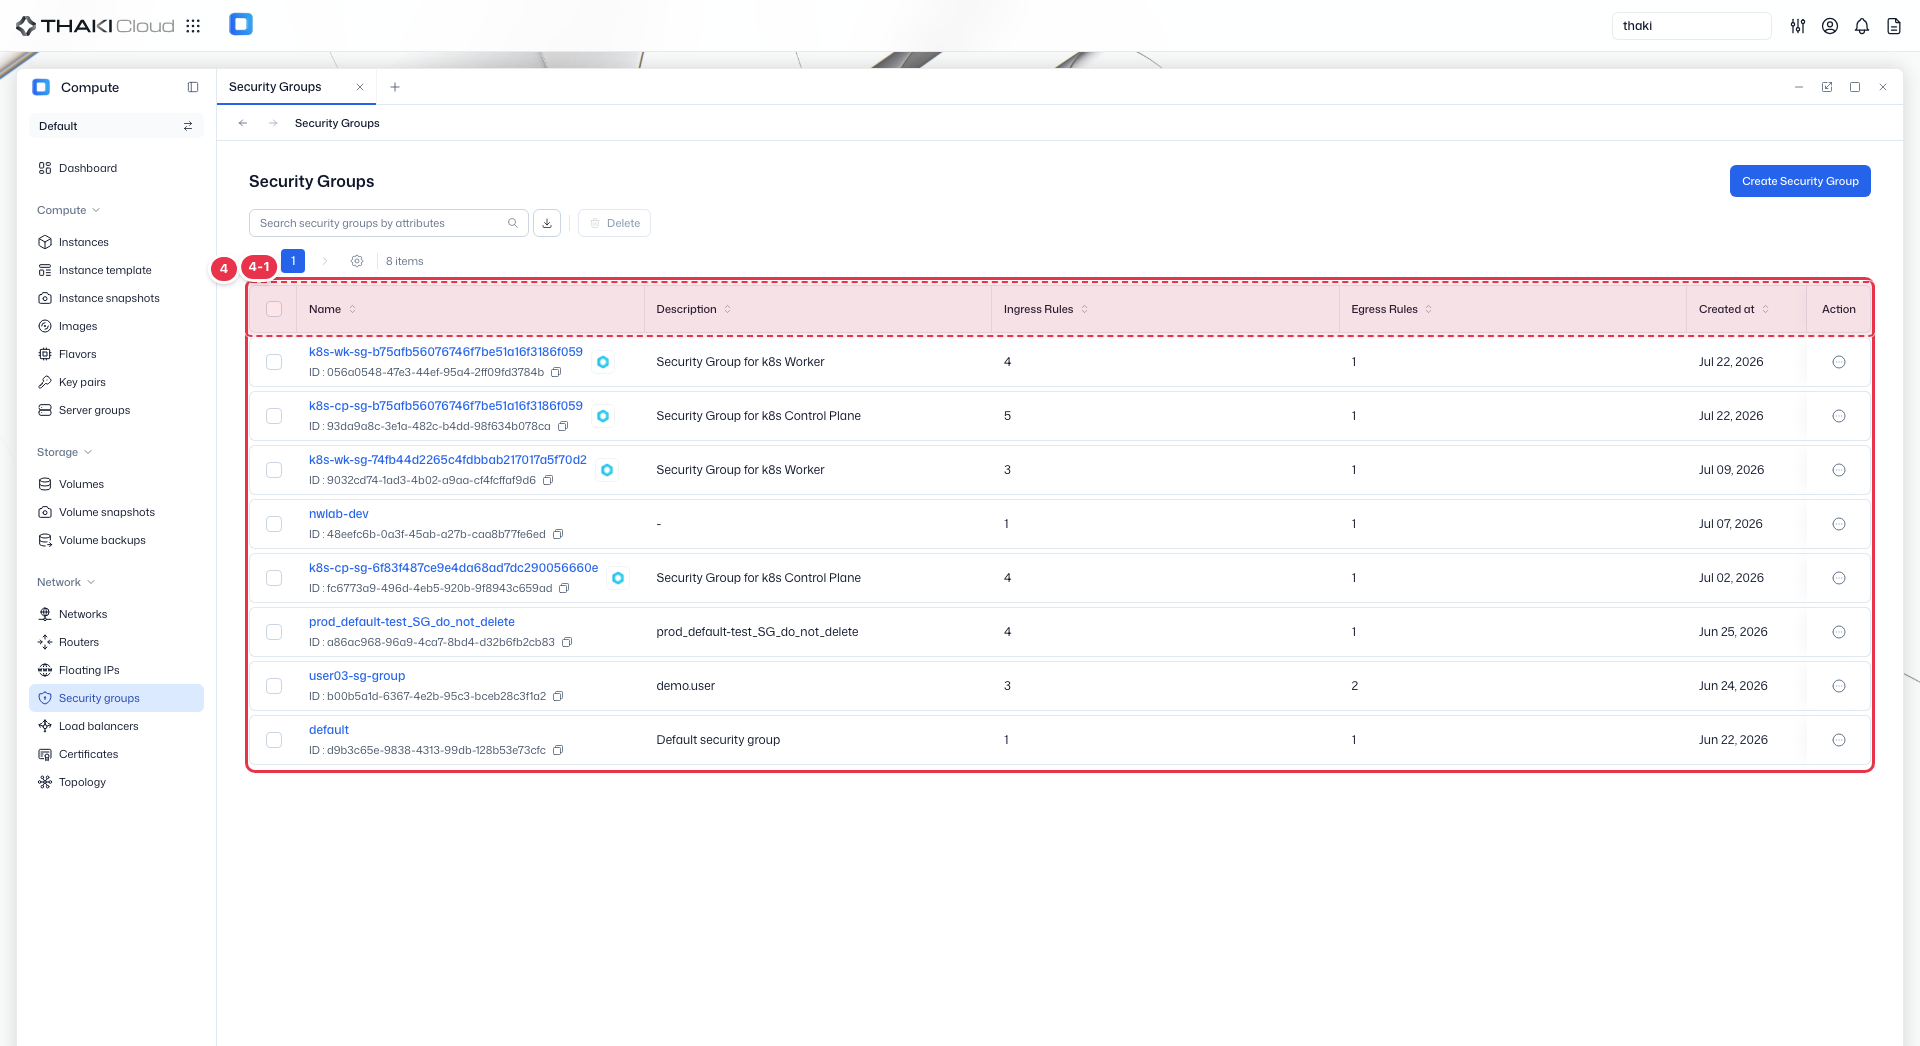Viewport: 1920px width, 1046px height.
Task: Tick checkbox for k8s-cp-sg-6f83f487 row
Action: click(x=274, y=578)
